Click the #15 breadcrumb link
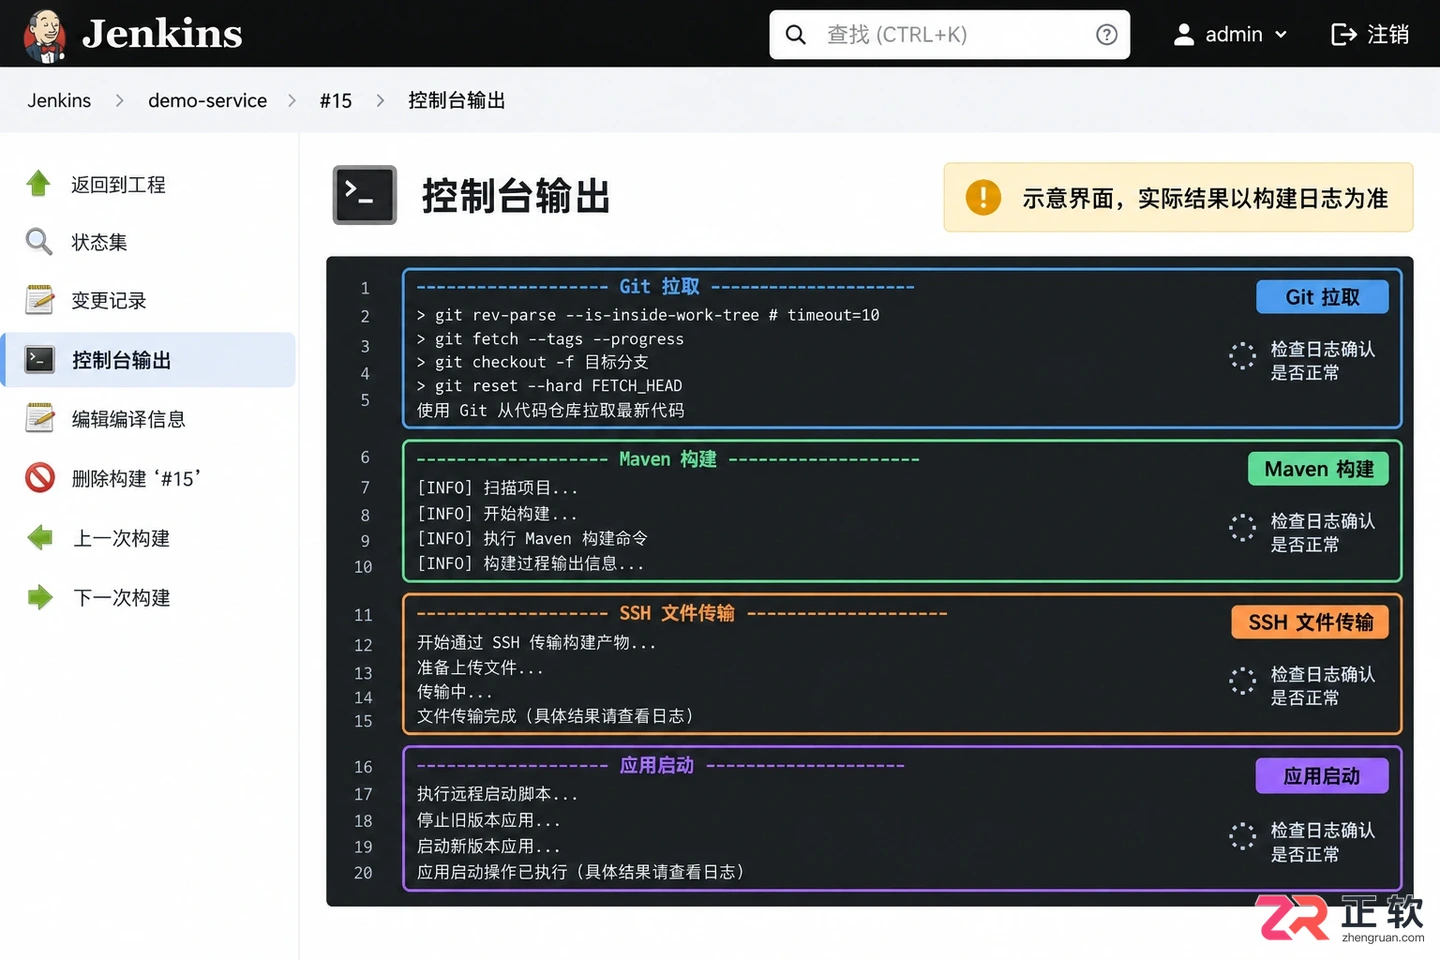Screen dimensions: 1440x960 pyautogui.click(x=336, y=101)
